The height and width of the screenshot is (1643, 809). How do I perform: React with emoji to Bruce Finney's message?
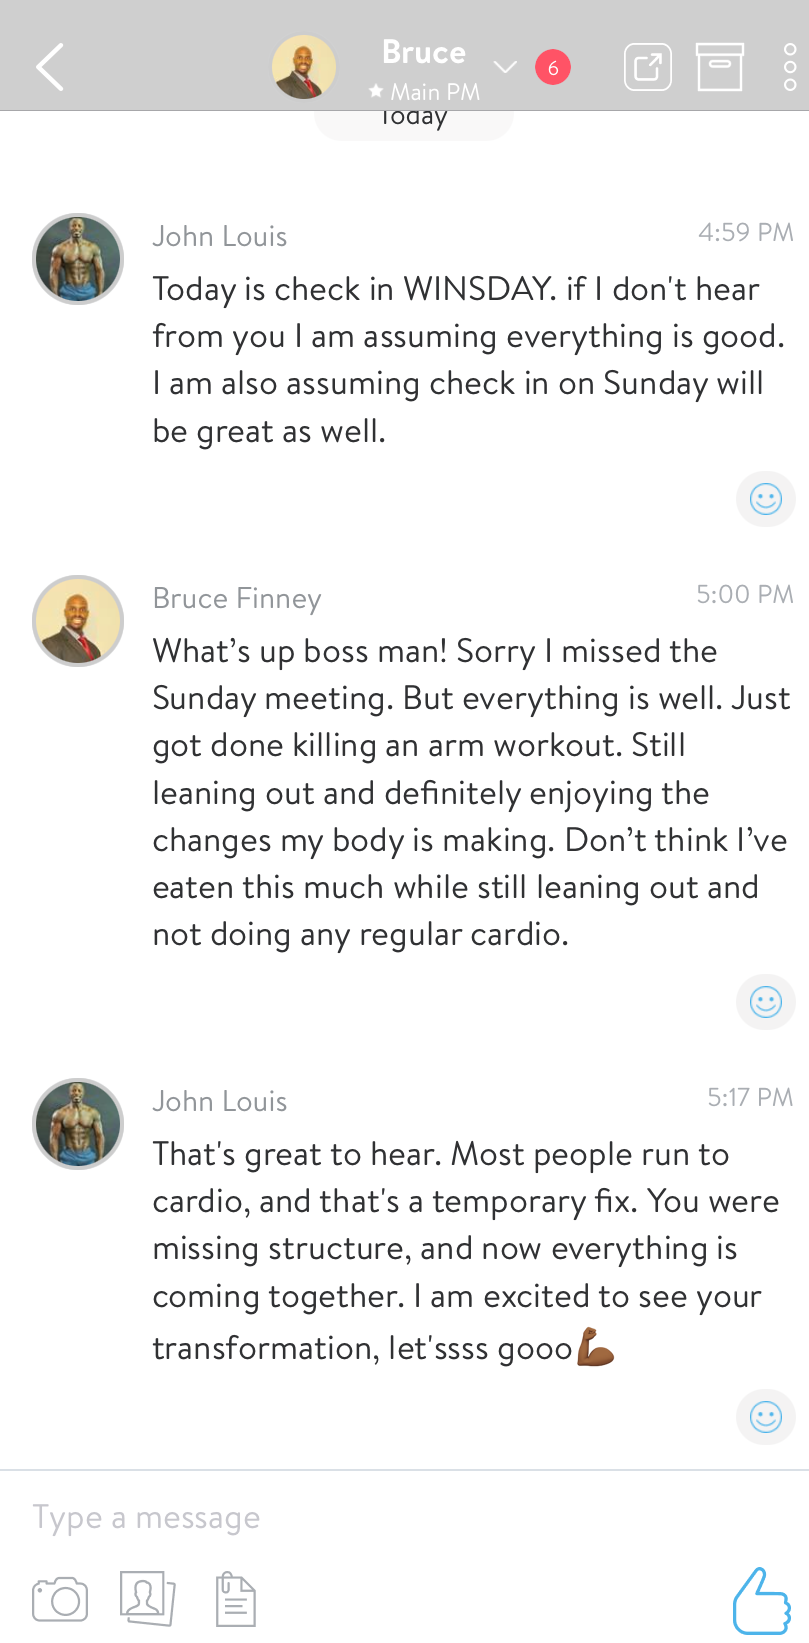(x=765, y=1001)
